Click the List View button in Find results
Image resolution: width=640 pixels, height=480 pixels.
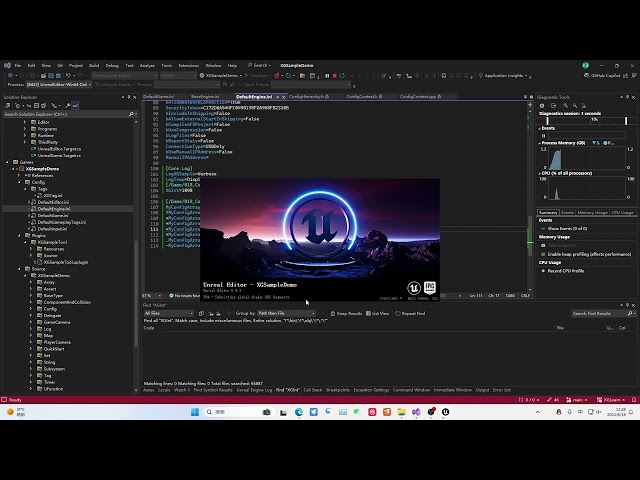click(x=378, y=313)
